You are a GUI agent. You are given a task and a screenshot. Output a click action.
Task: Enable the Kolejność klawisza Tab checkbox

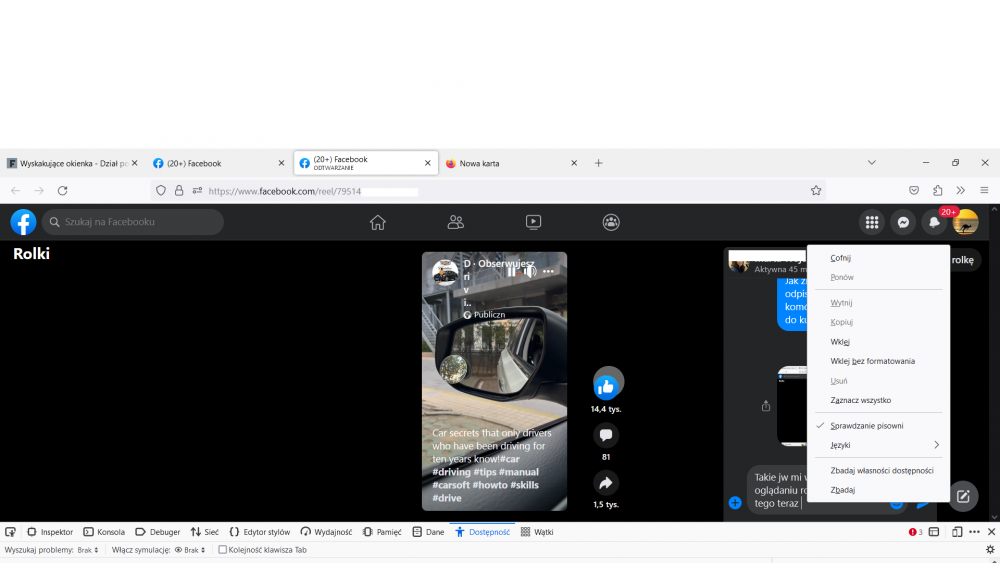coord(223,550)
